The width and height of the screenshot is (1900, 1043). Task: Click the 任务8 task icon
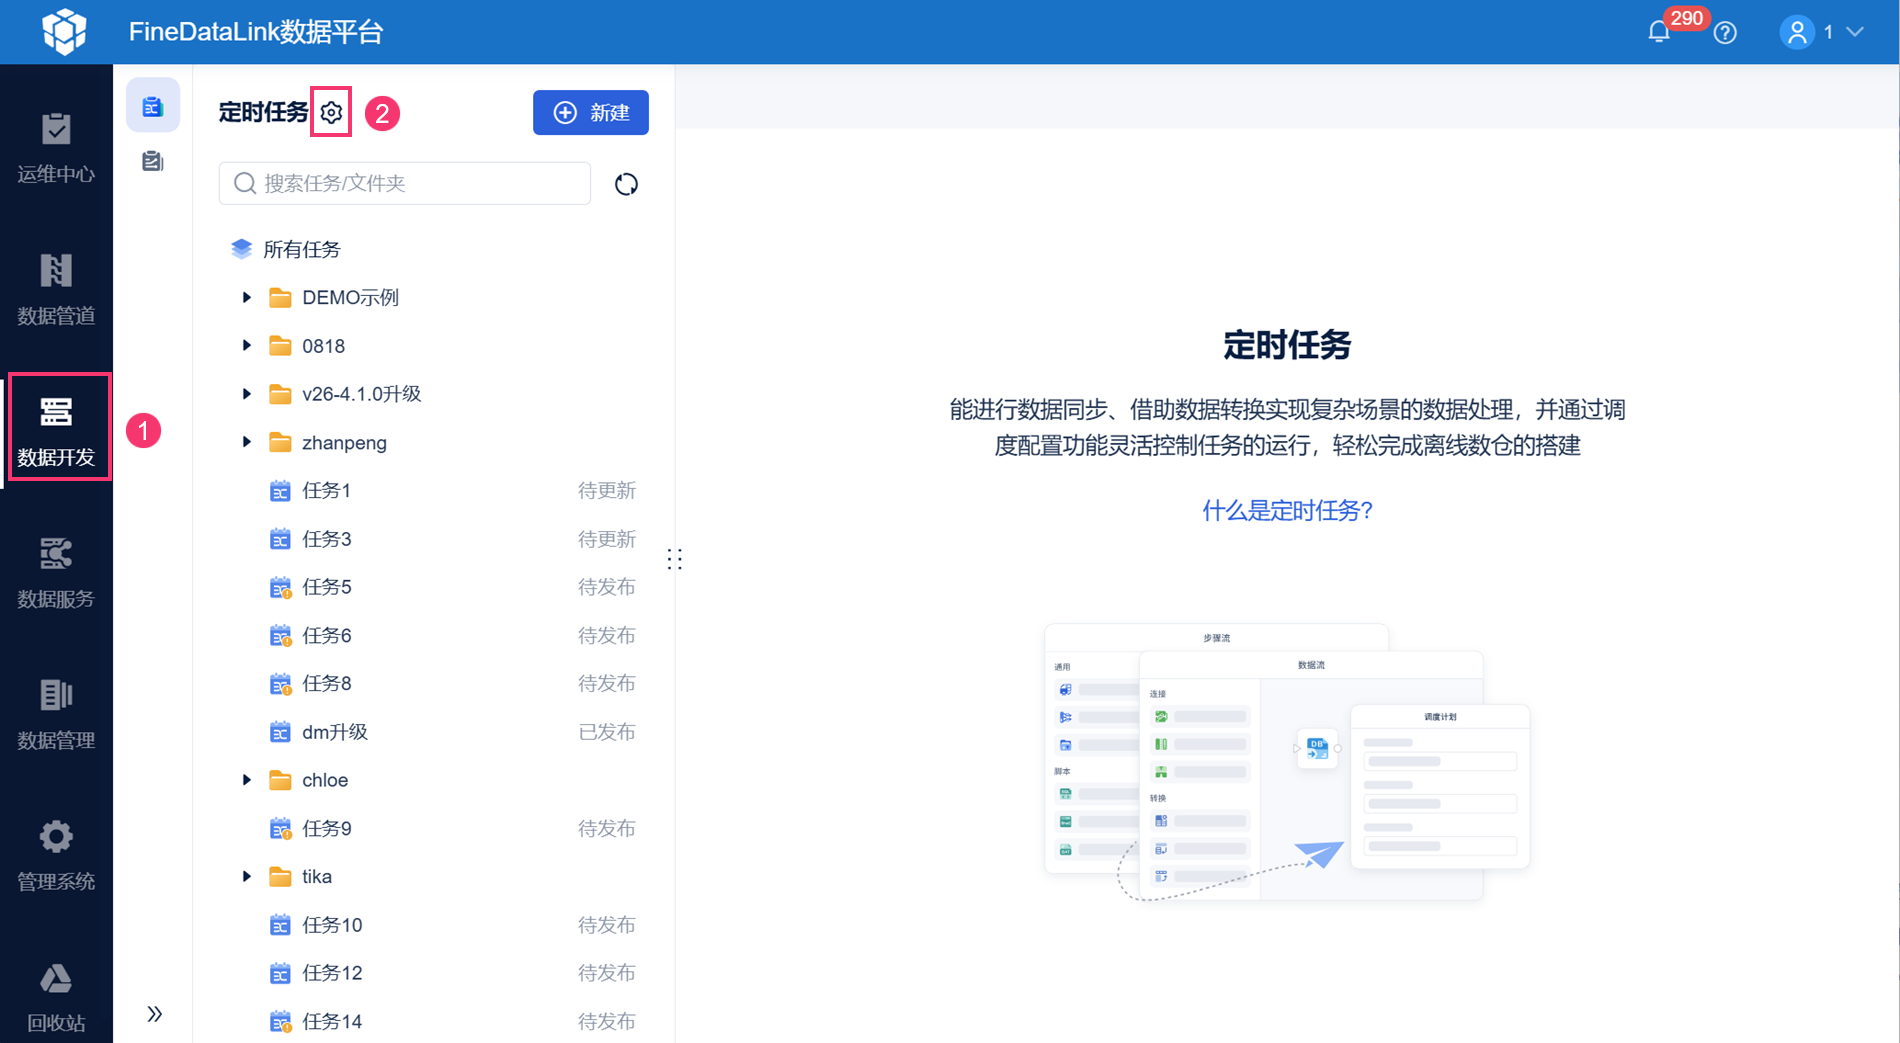click(280, 684)
